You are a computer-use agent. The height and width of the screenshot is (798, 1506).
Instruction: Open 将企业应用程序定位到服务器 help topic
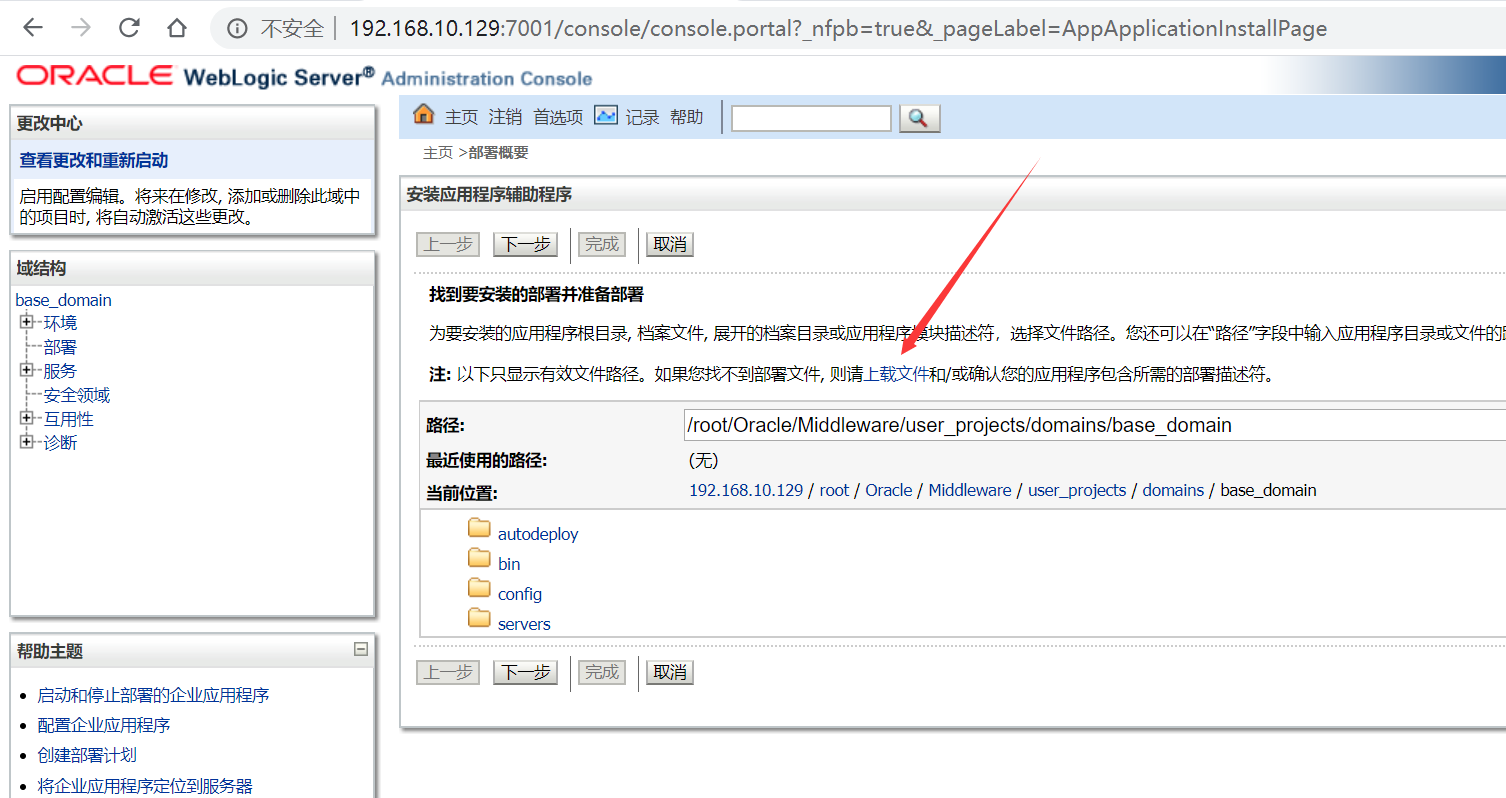click(x=145, y=786)
